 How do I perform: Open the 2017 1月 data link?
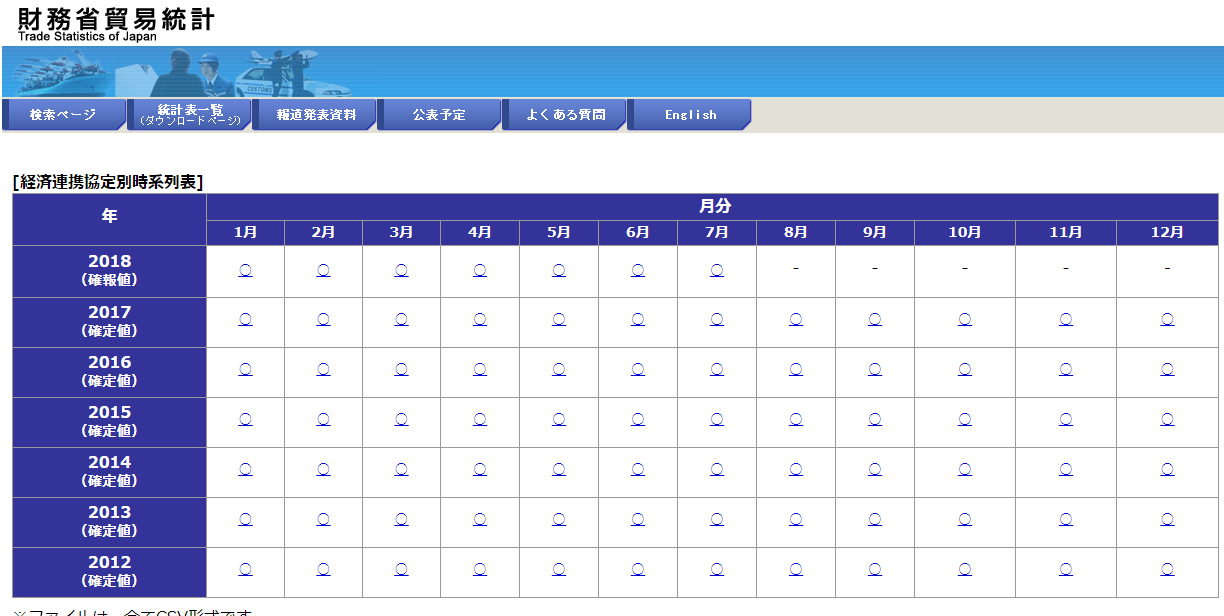[245, 320]
